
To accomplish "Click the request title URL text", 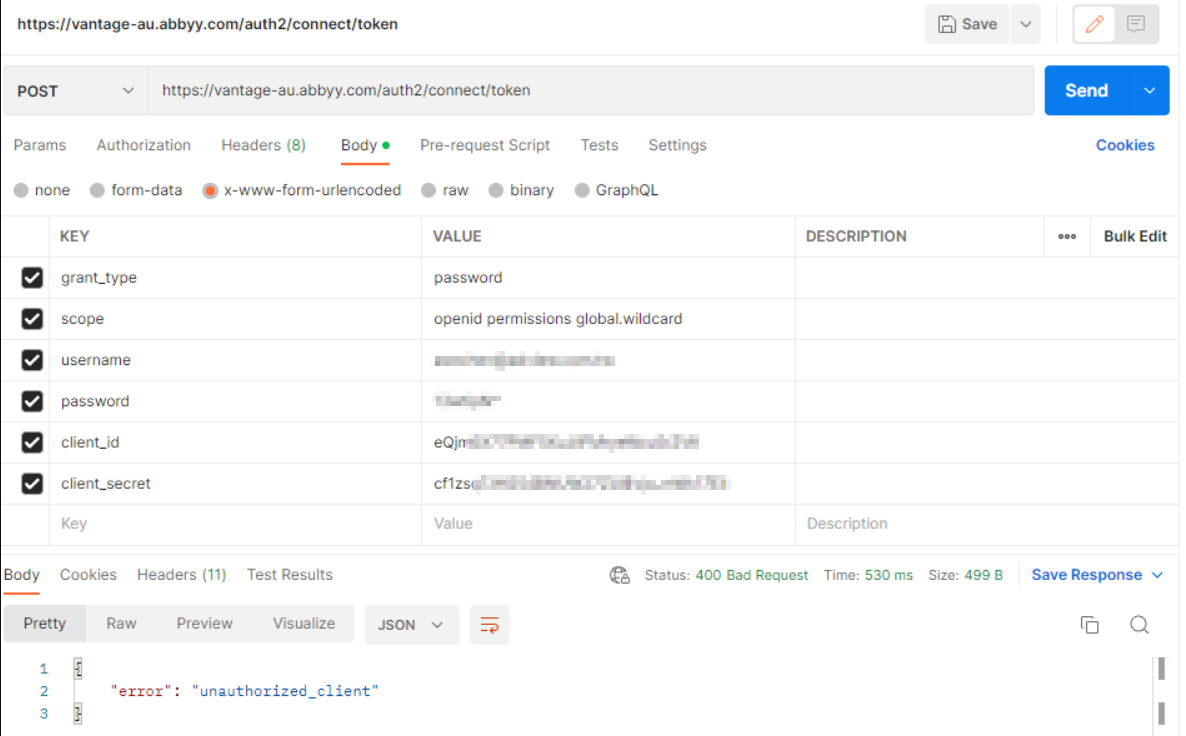I will pos(207,24).
